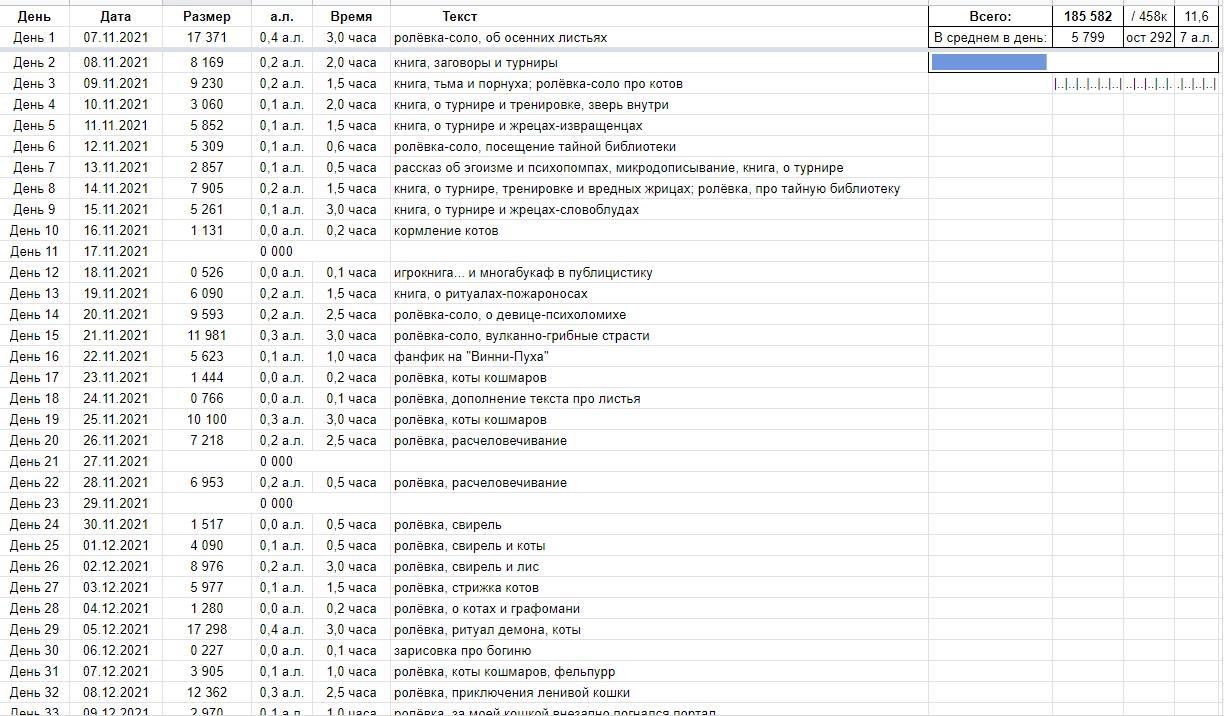Click the dotted sparkline chart cell

coord(1135,84)
